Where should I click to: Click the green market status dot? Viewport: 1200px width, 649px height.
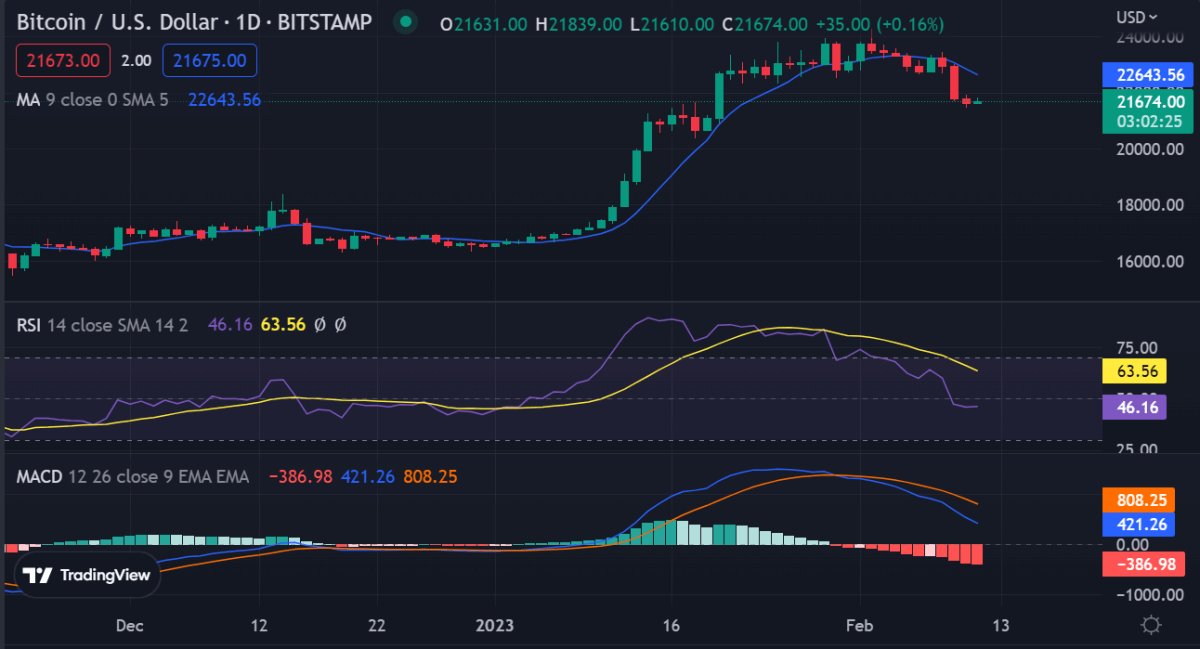coord(405,20)
